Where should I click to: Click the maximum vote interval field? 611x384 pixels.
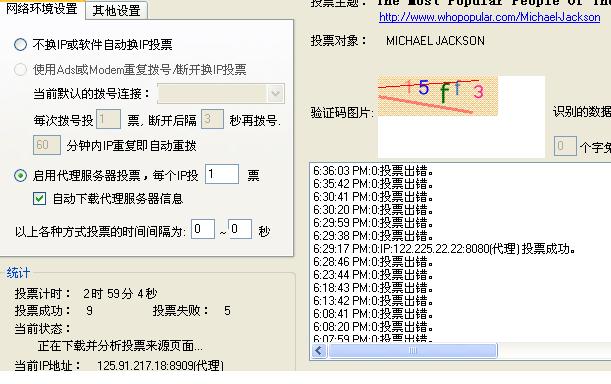tap(240, 229)
